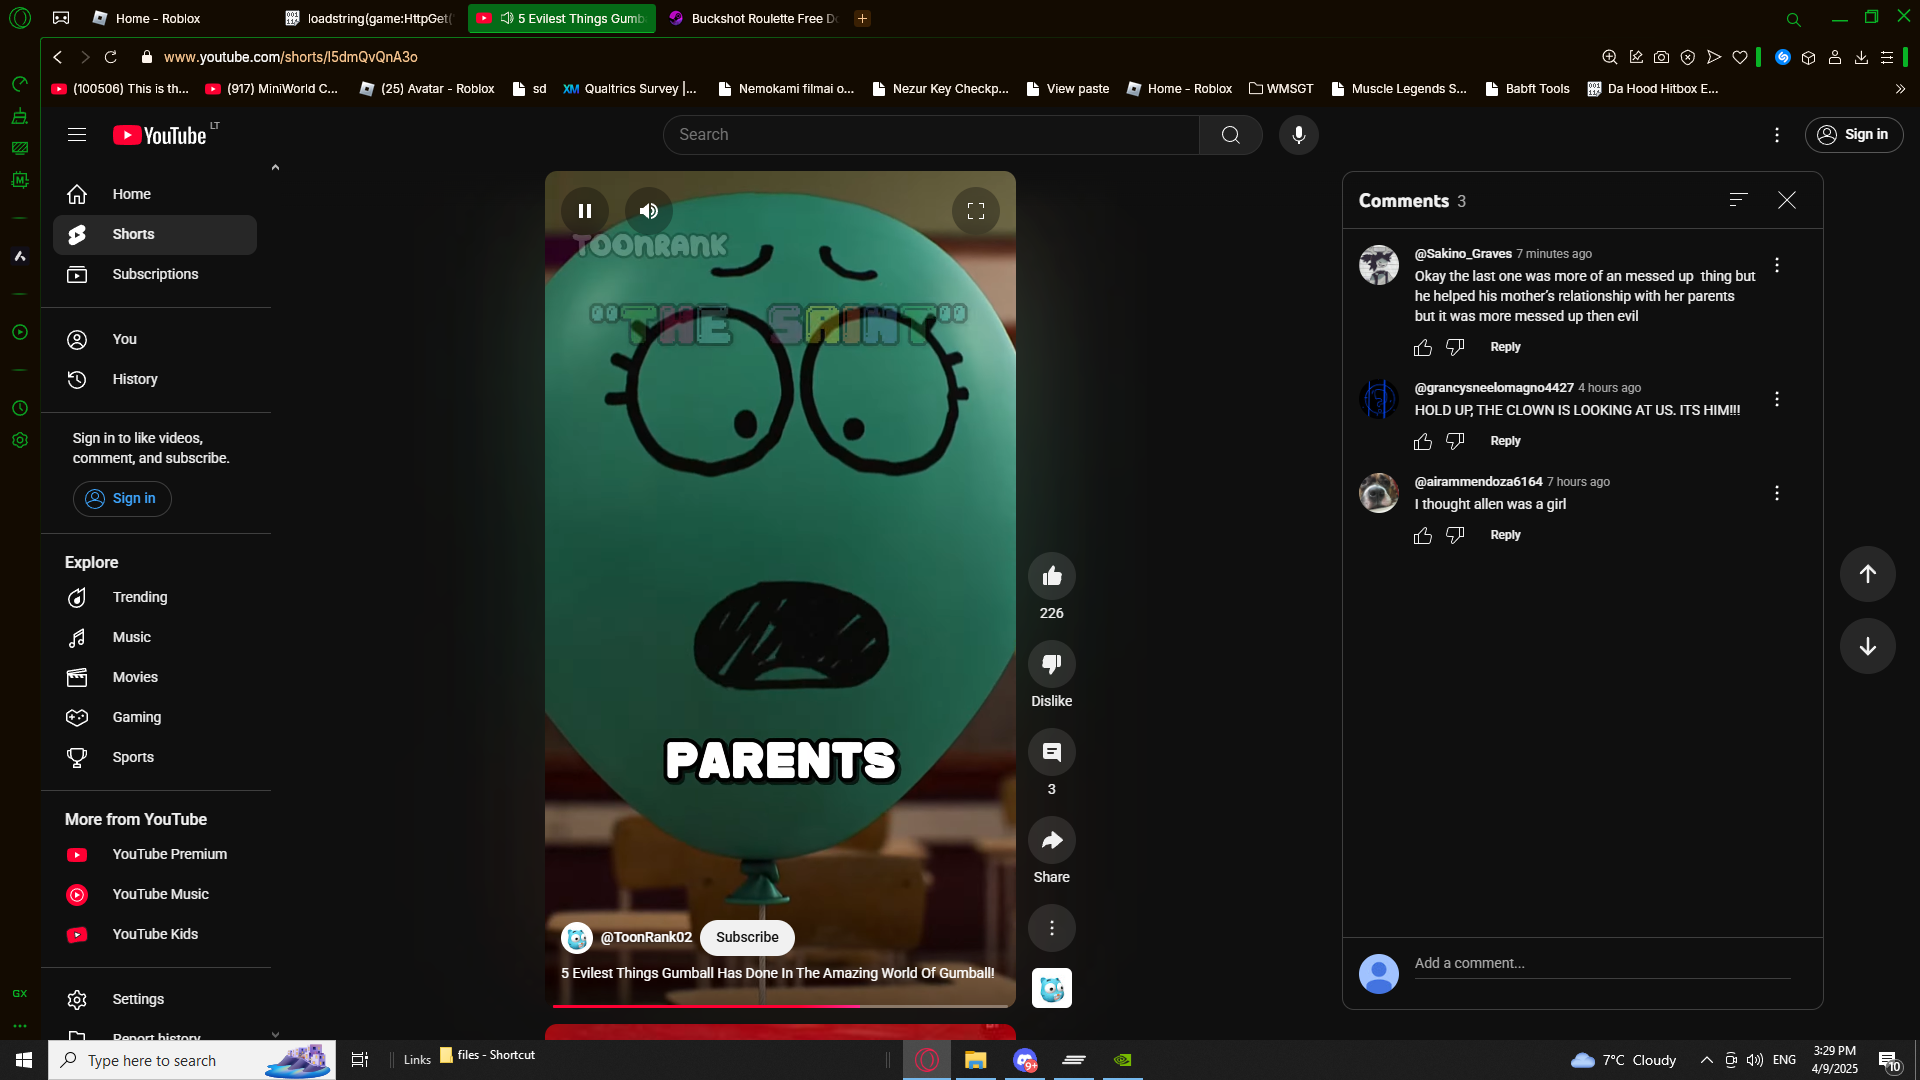Viewport: 1920px width, 1080px height.
Task: Show more bookmarks chevron
Action: 1900,89
